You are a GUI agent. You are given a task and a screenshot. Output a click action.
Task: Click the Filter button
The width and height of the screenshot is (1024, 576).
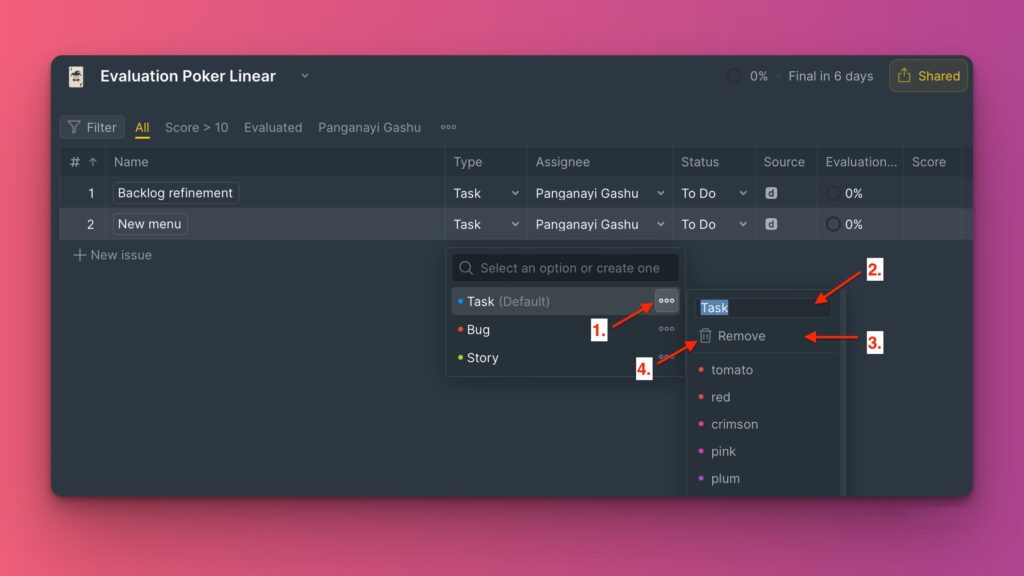[92, 127]
